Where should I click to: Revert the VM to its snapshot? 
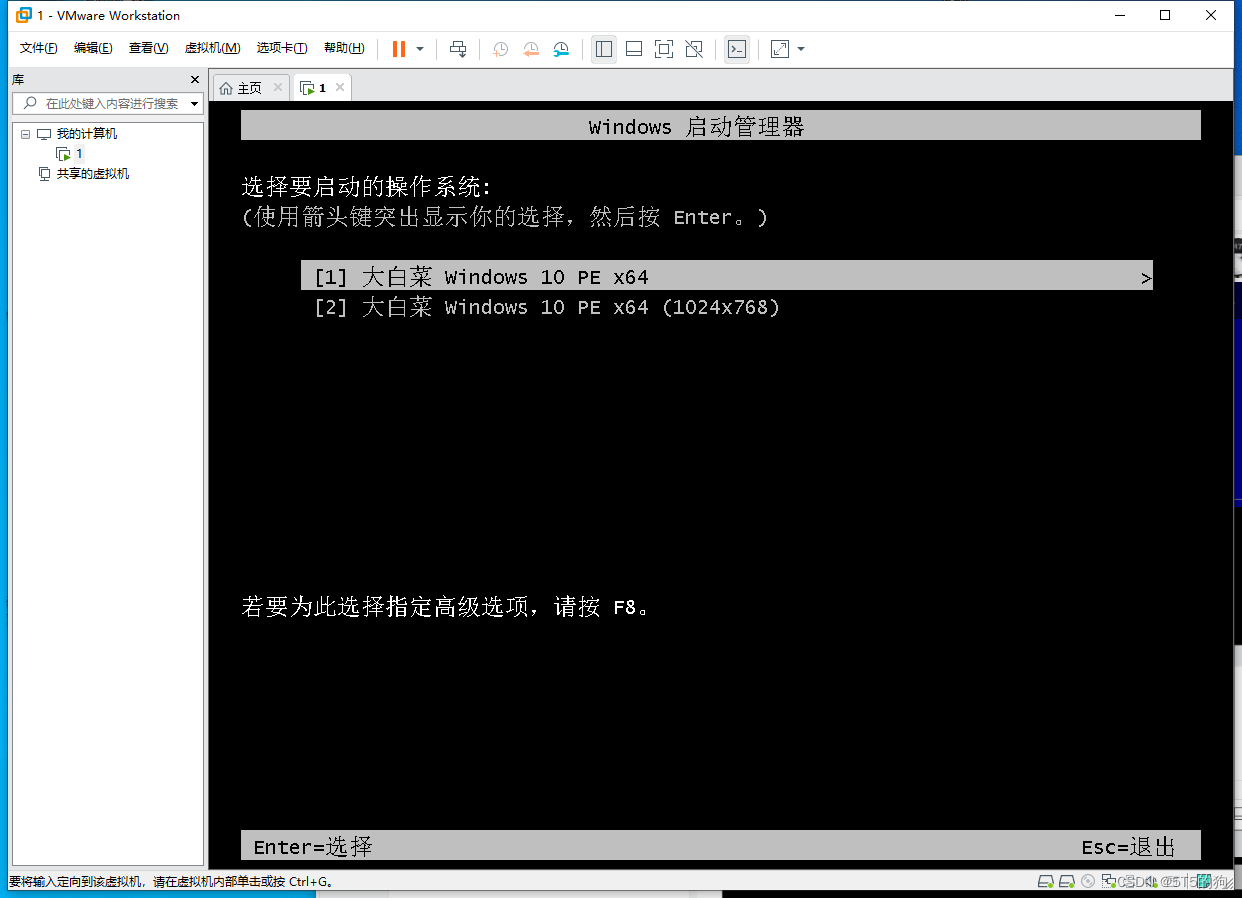(x=531, y=48)
